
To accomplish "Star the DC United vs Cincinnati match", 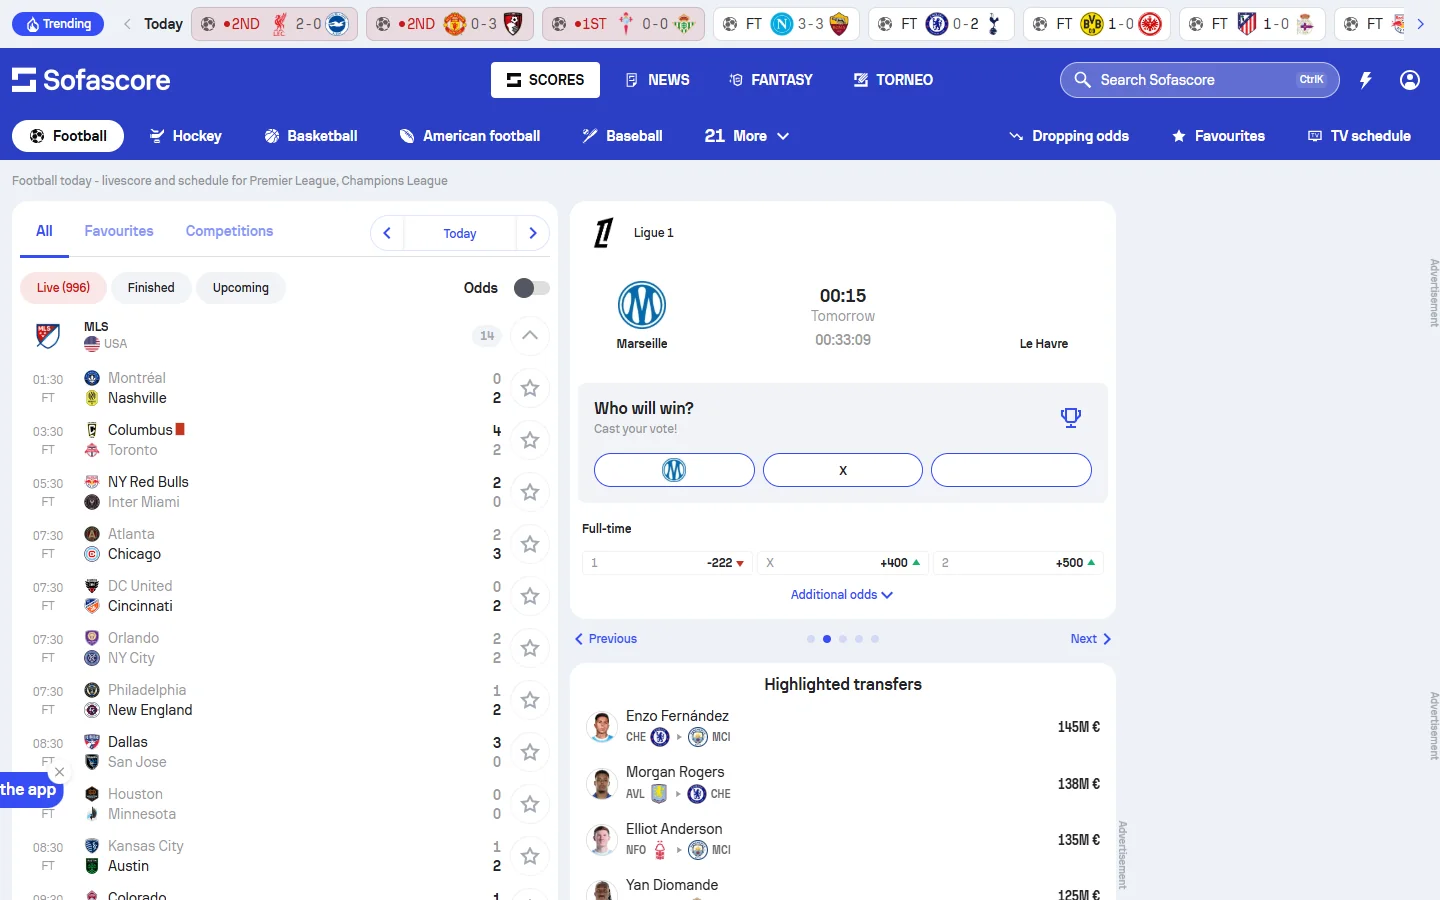I will tap(530, 596).
